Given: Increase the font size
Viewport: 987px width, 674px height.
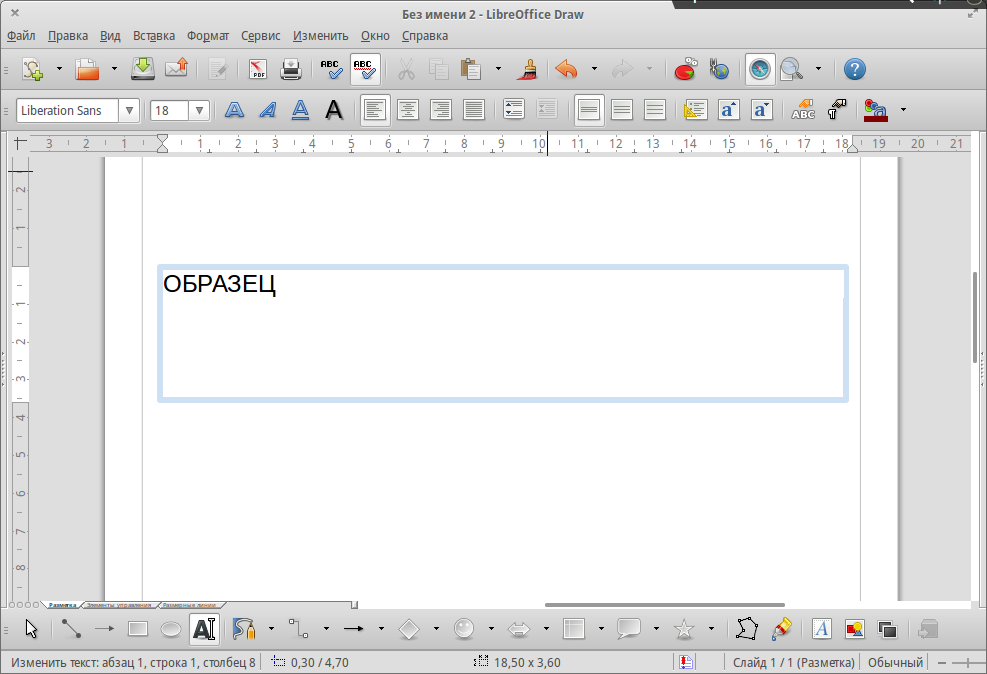Looking at the screenshot, I should pos(728,111).
